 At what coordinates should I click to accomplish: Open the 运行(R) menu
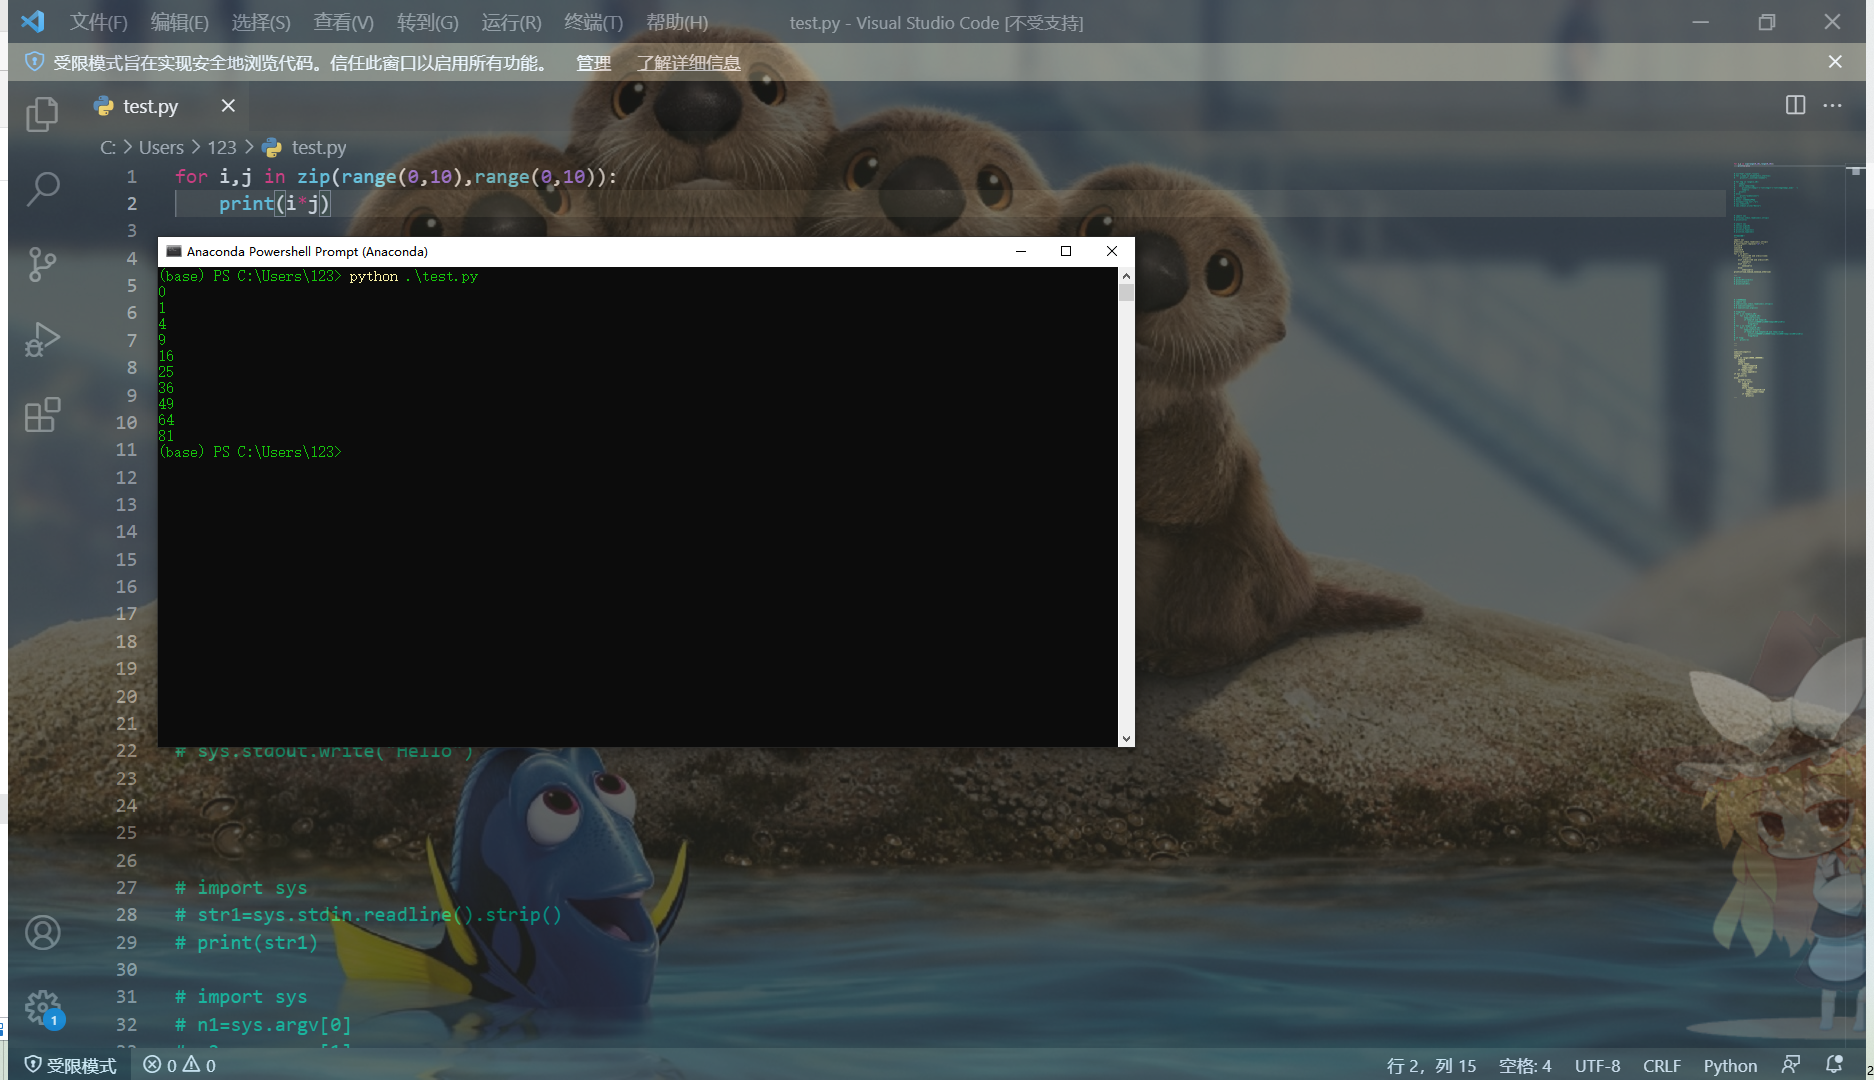coord(511,22)
